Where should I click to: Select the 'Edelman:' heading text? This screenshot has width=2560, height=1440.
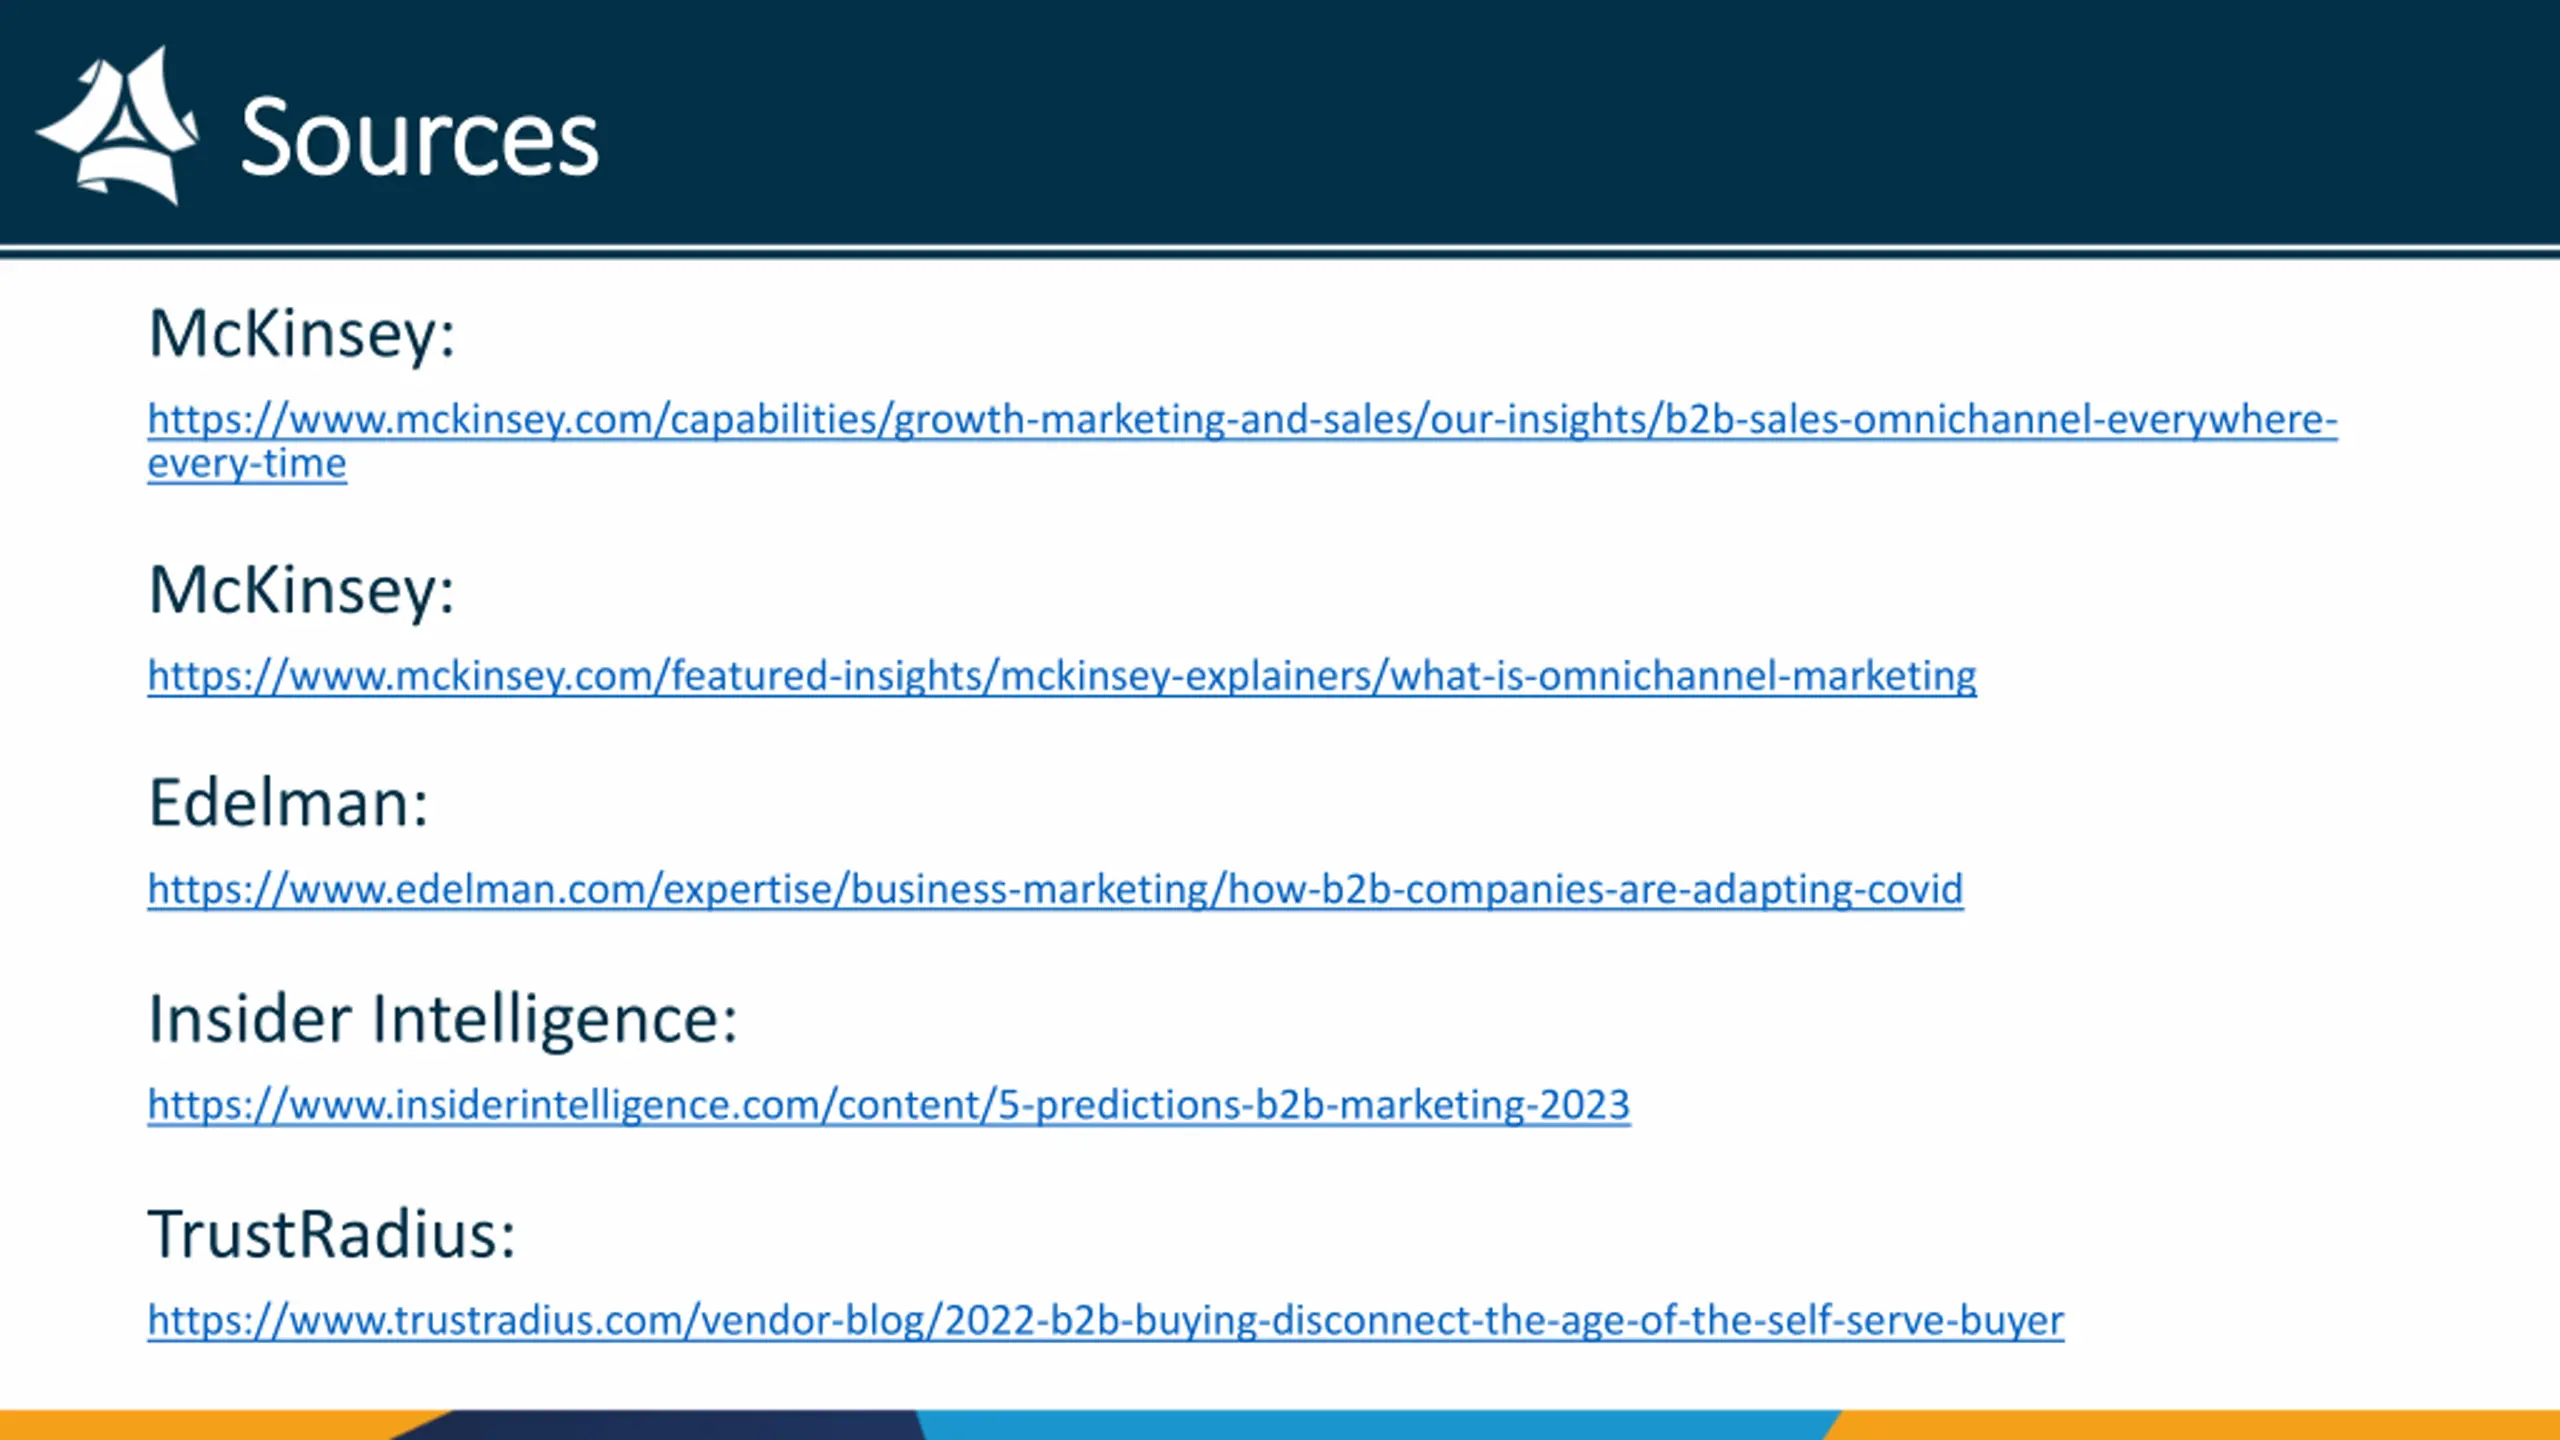click(288, 803)
